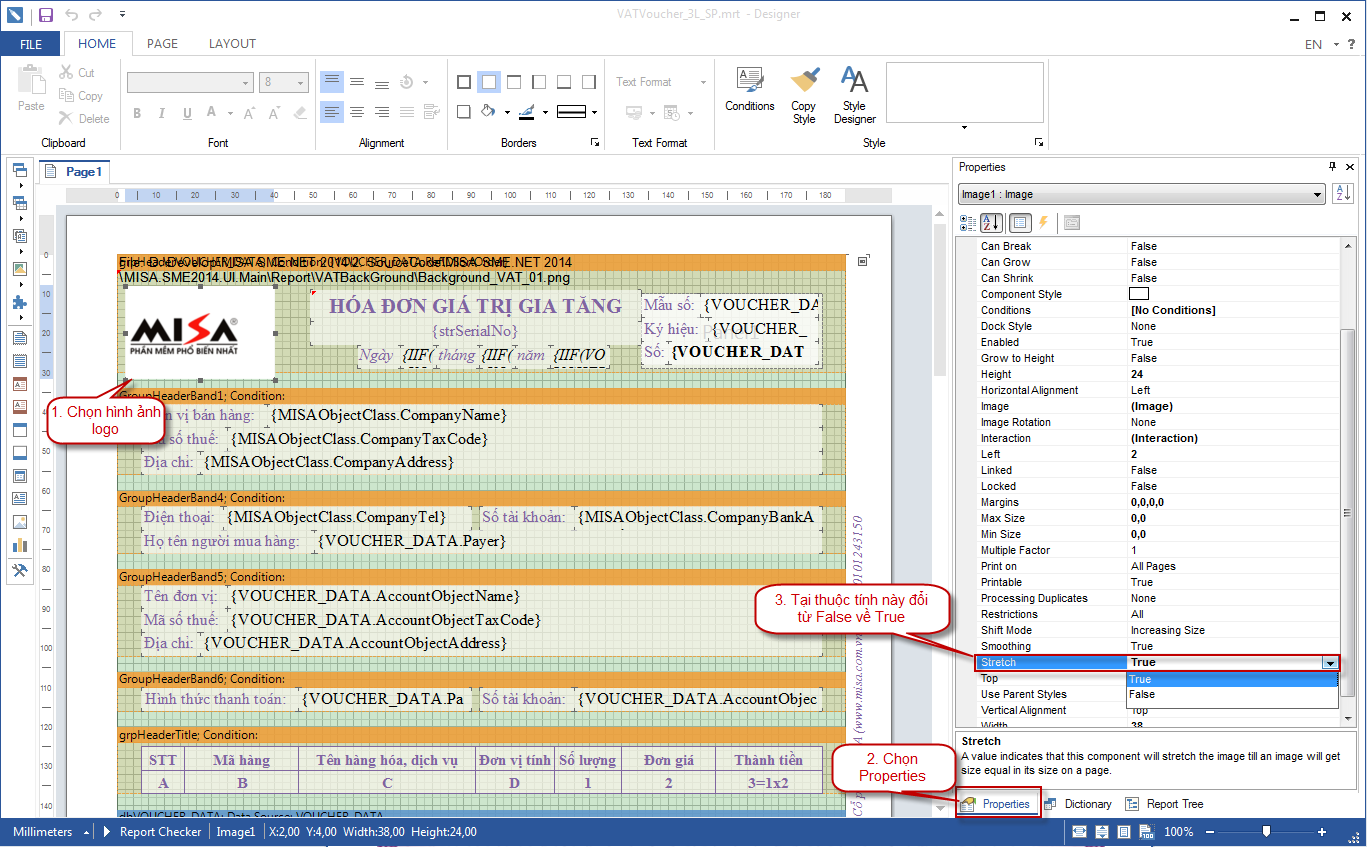
Task: Click the sort button beside component selector
Action: point(1343,194)
